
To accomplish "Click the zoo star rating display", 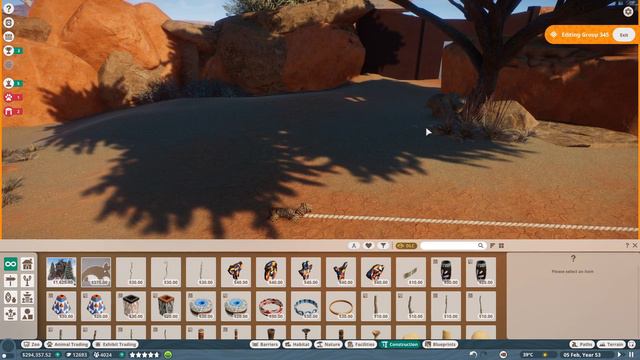I will pyautogui.click(x=144, y=355).
